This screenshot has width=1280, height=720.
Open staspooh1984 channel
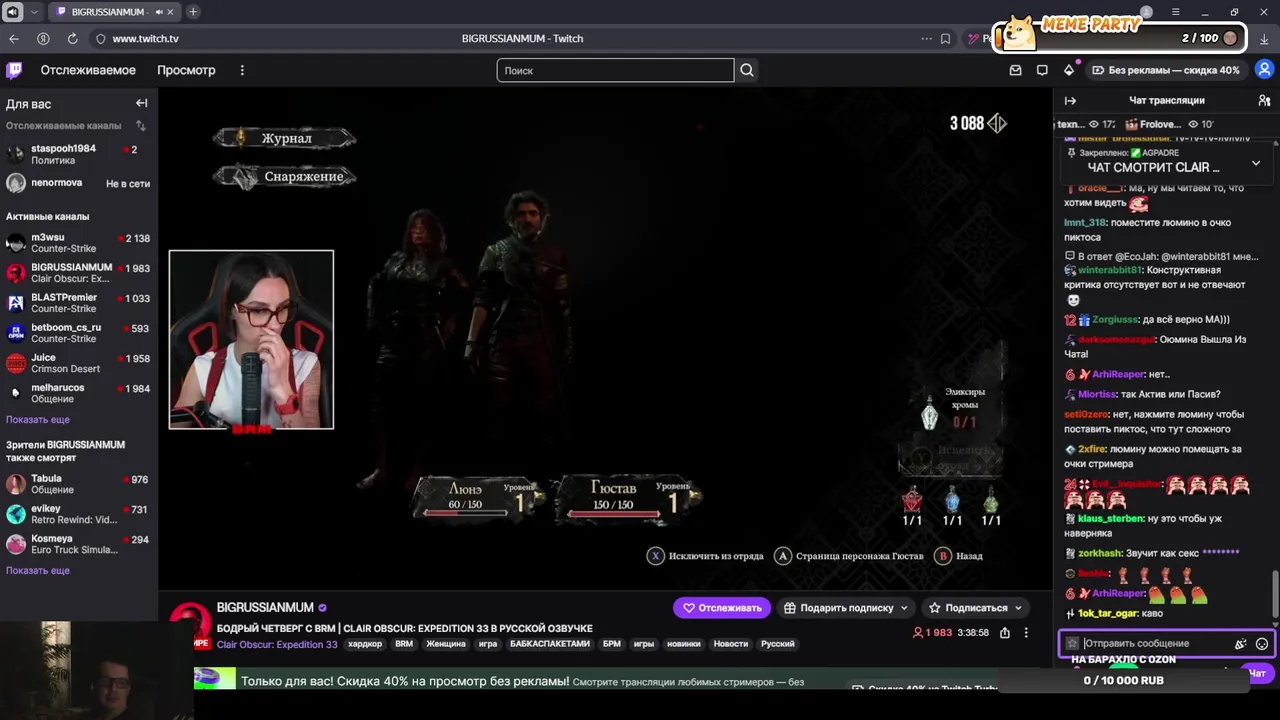78,154
